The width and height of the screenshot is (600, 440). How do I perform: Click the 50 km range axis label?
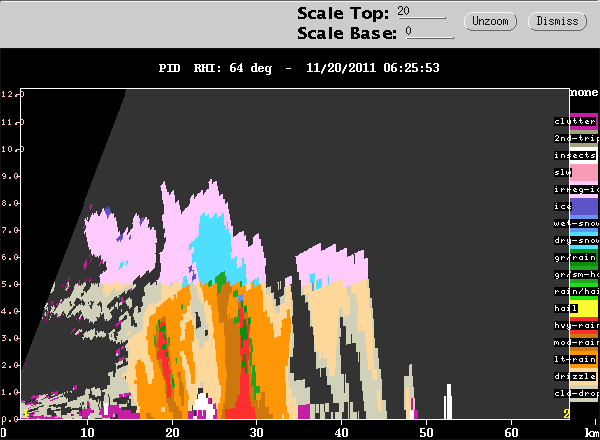(426, 433)
